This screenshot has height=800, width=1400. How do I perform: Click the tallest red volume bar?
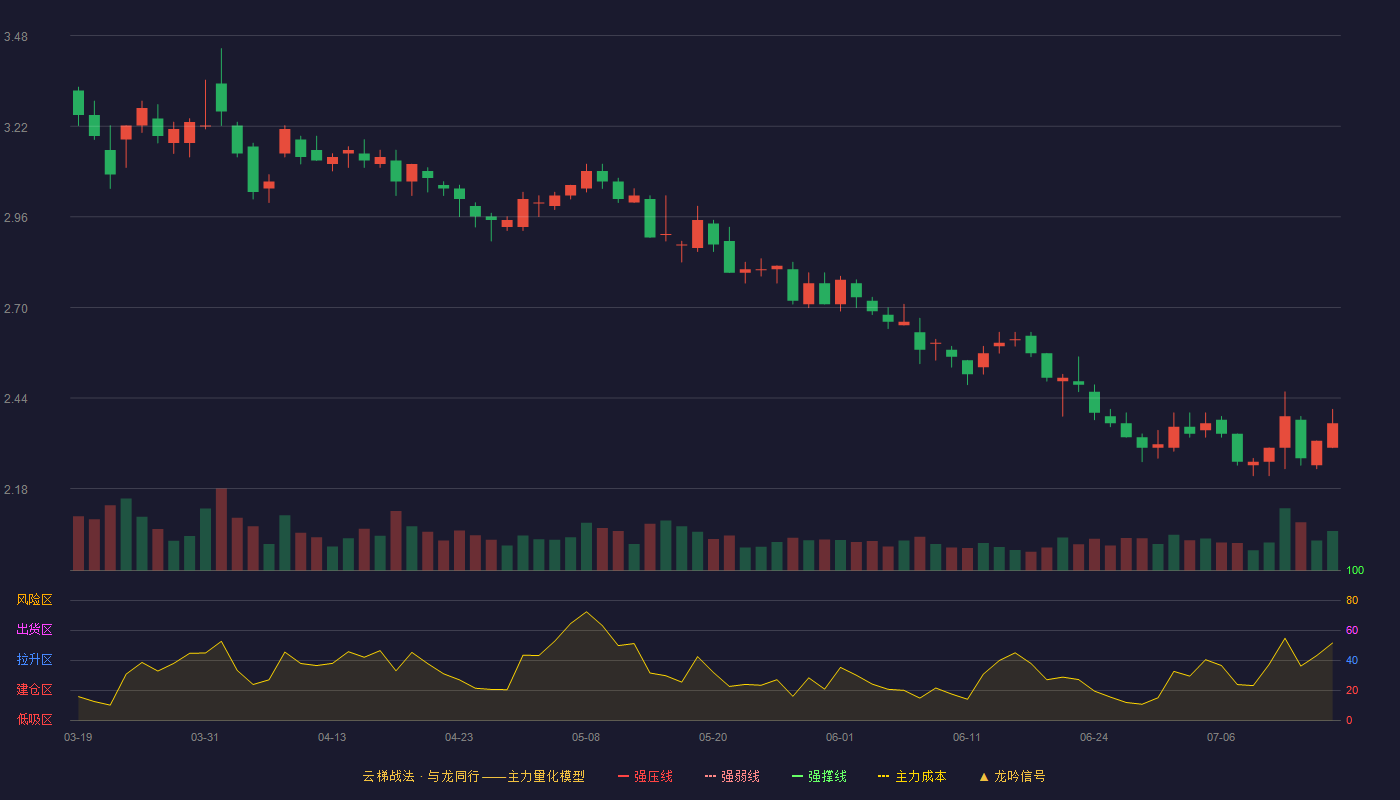[x=221, y=530]
